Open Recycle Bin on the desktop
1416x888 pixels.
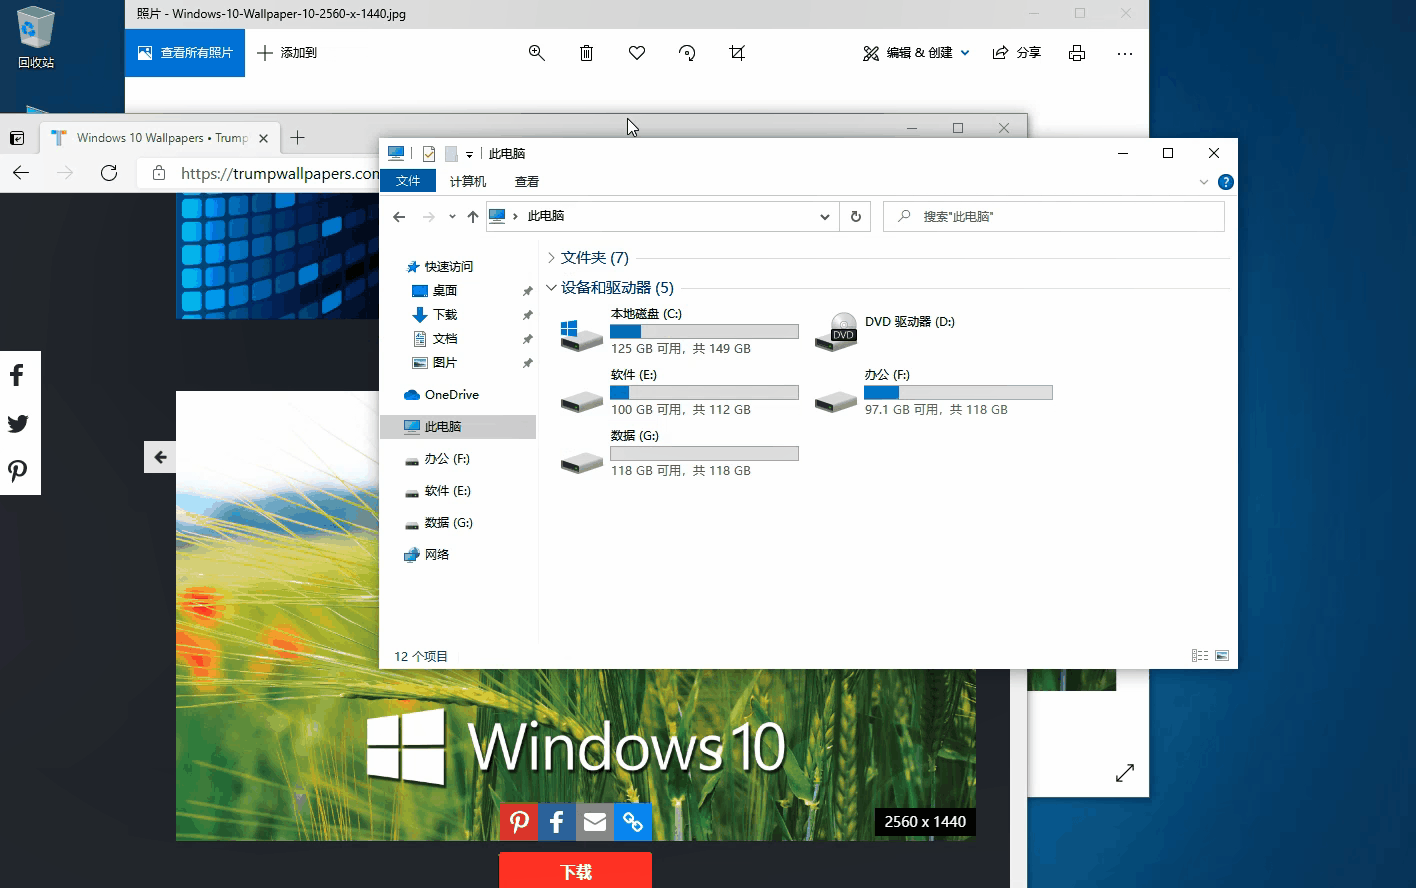36,38
